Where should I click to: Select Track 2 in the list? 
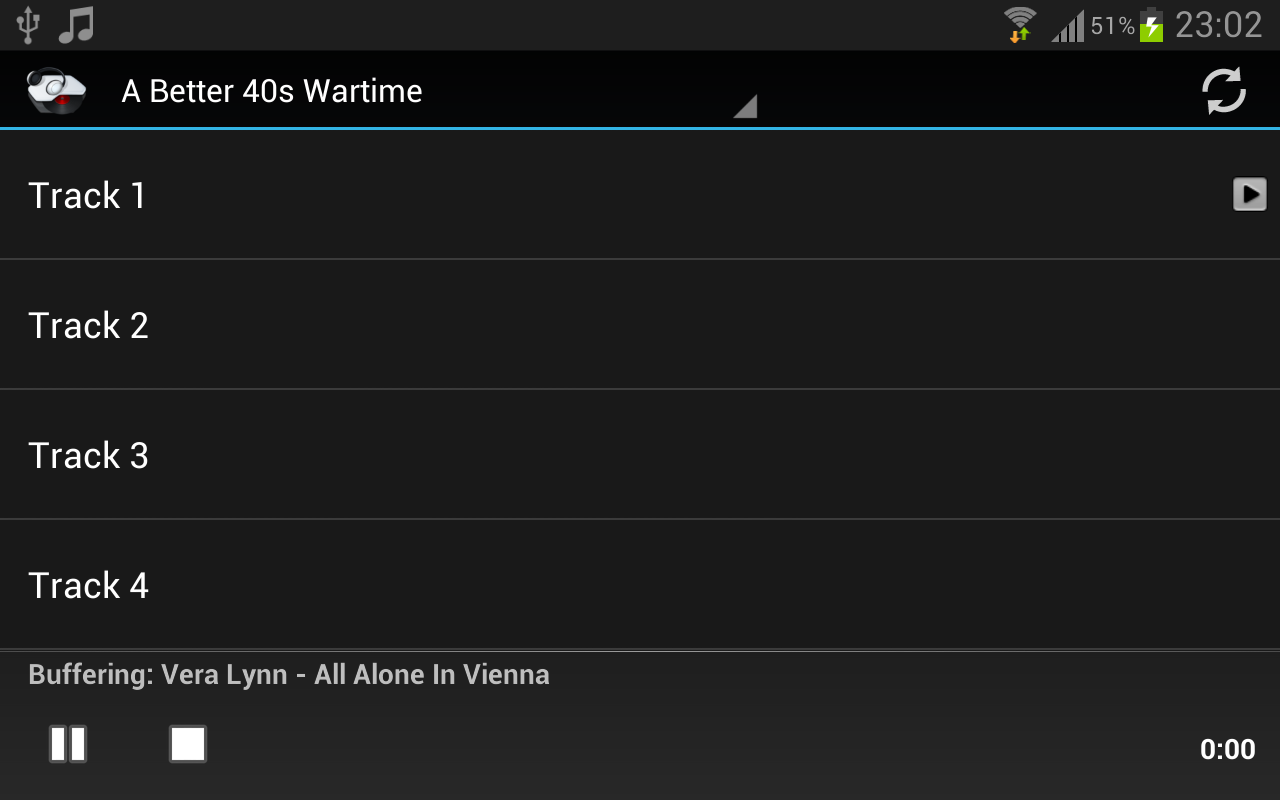click(640, 324)
